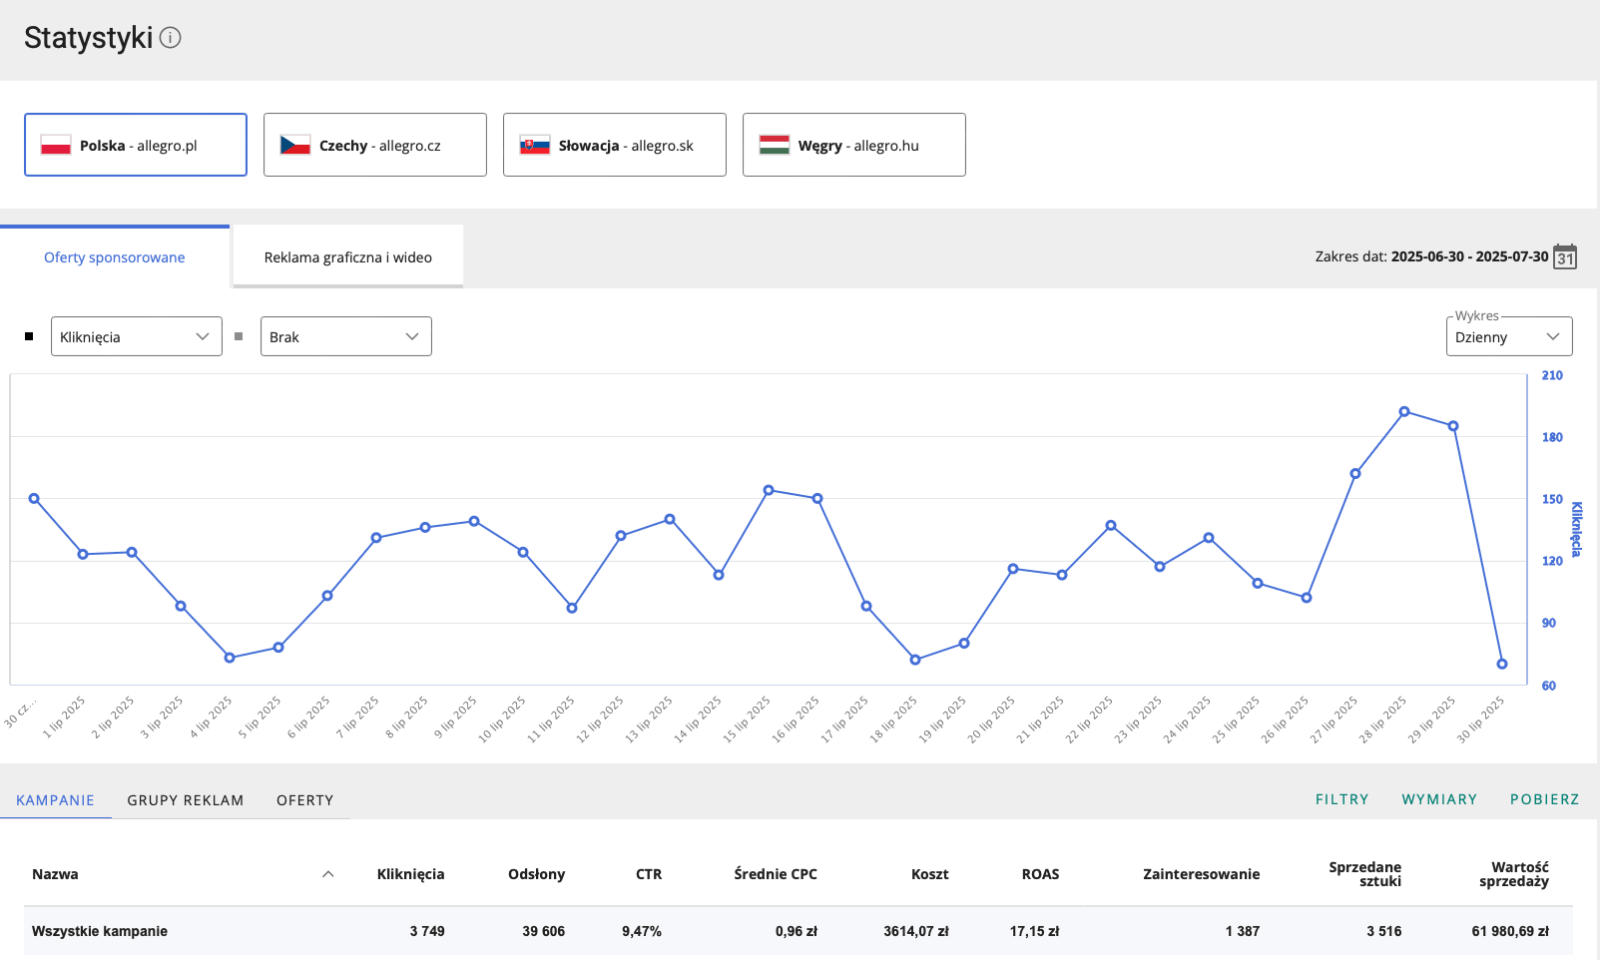Click the gray secondary series color square

click(238, 337)
